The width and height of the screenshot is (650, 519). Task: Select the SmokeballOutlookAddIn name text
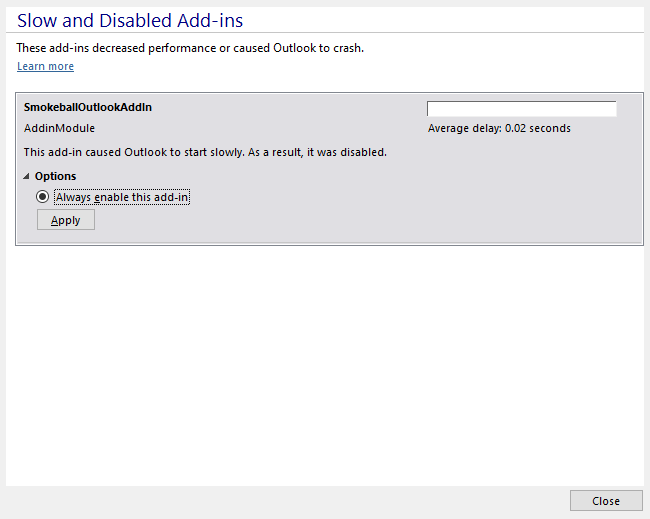88,107
